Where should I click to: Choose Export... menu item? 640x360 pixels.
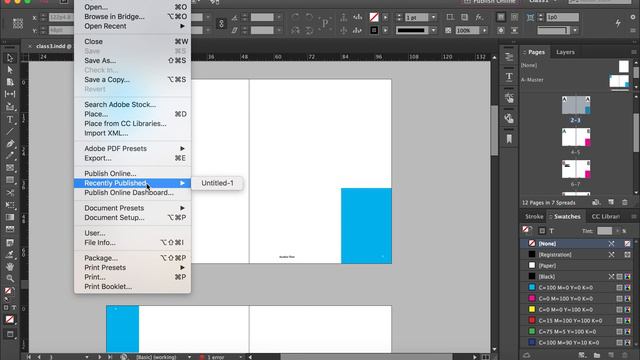coord(132,158)
